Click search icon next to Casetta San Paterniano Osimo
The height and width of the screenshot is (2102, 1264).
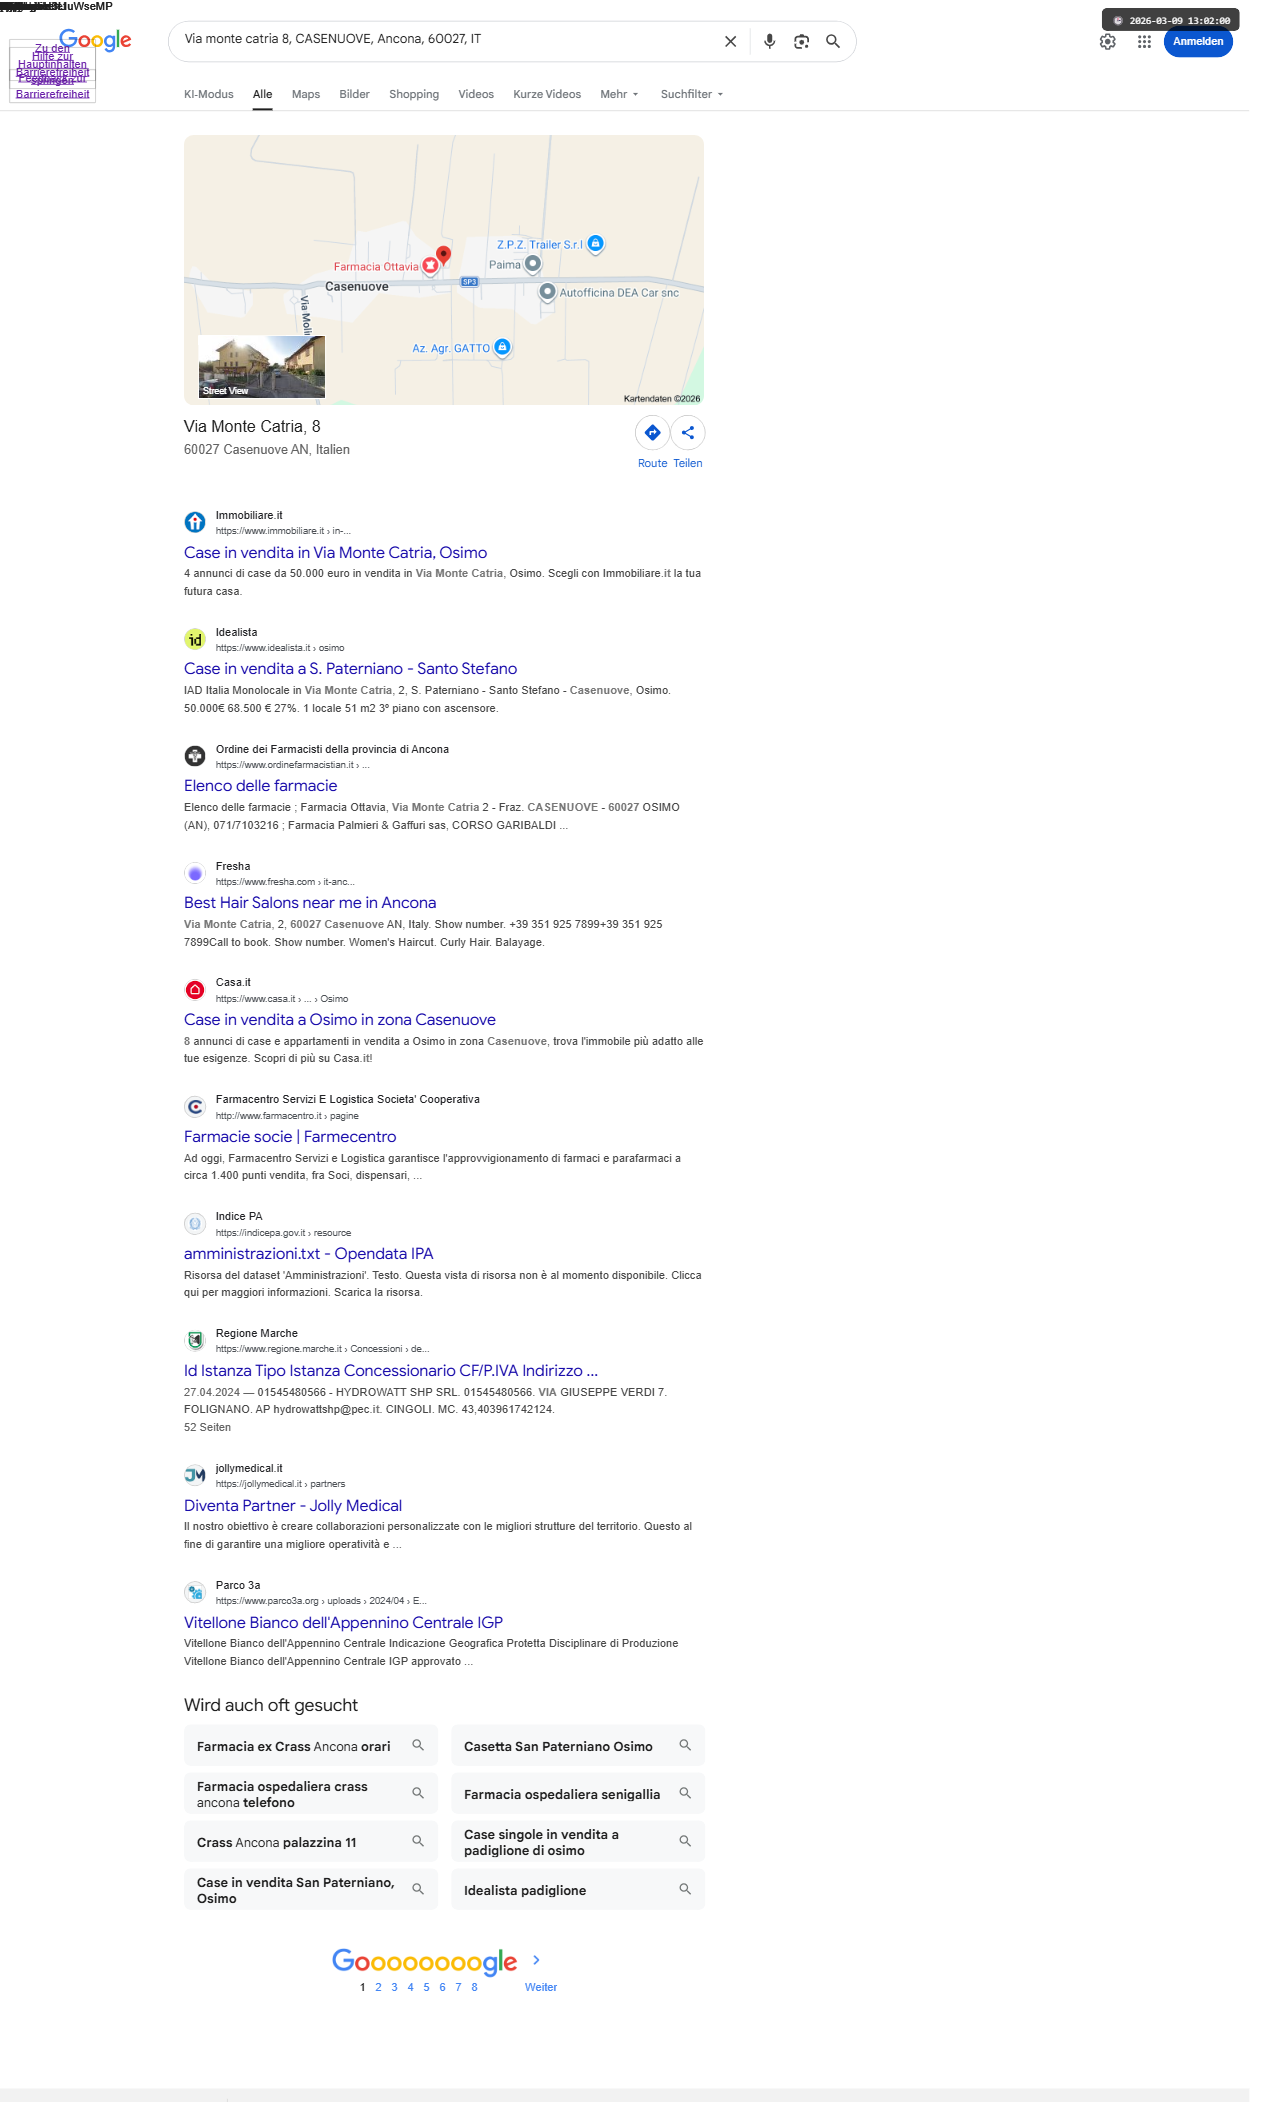[x=685, y=1745]
